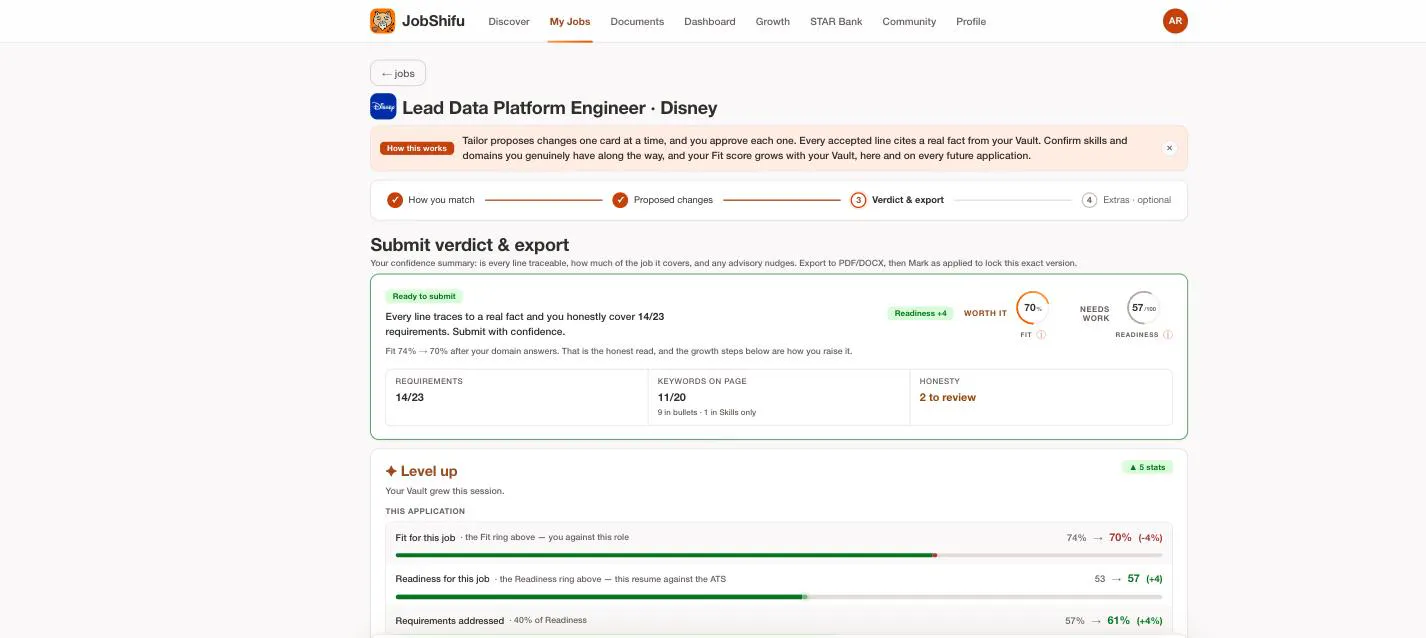Click the Ready to submit badge
This screenshot has height=638, width=1426.
point(424,296)
